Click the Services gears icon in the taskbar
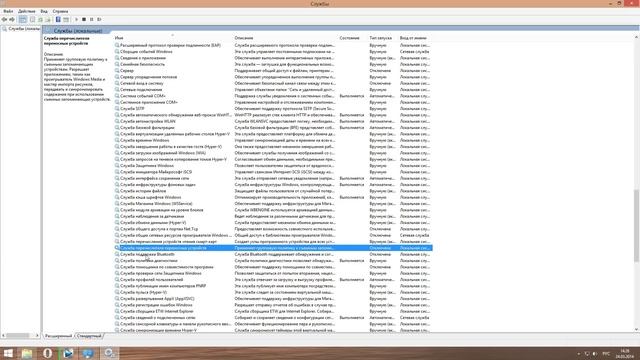The height and width of the screenshot is (360, 640). coord(109,353)
